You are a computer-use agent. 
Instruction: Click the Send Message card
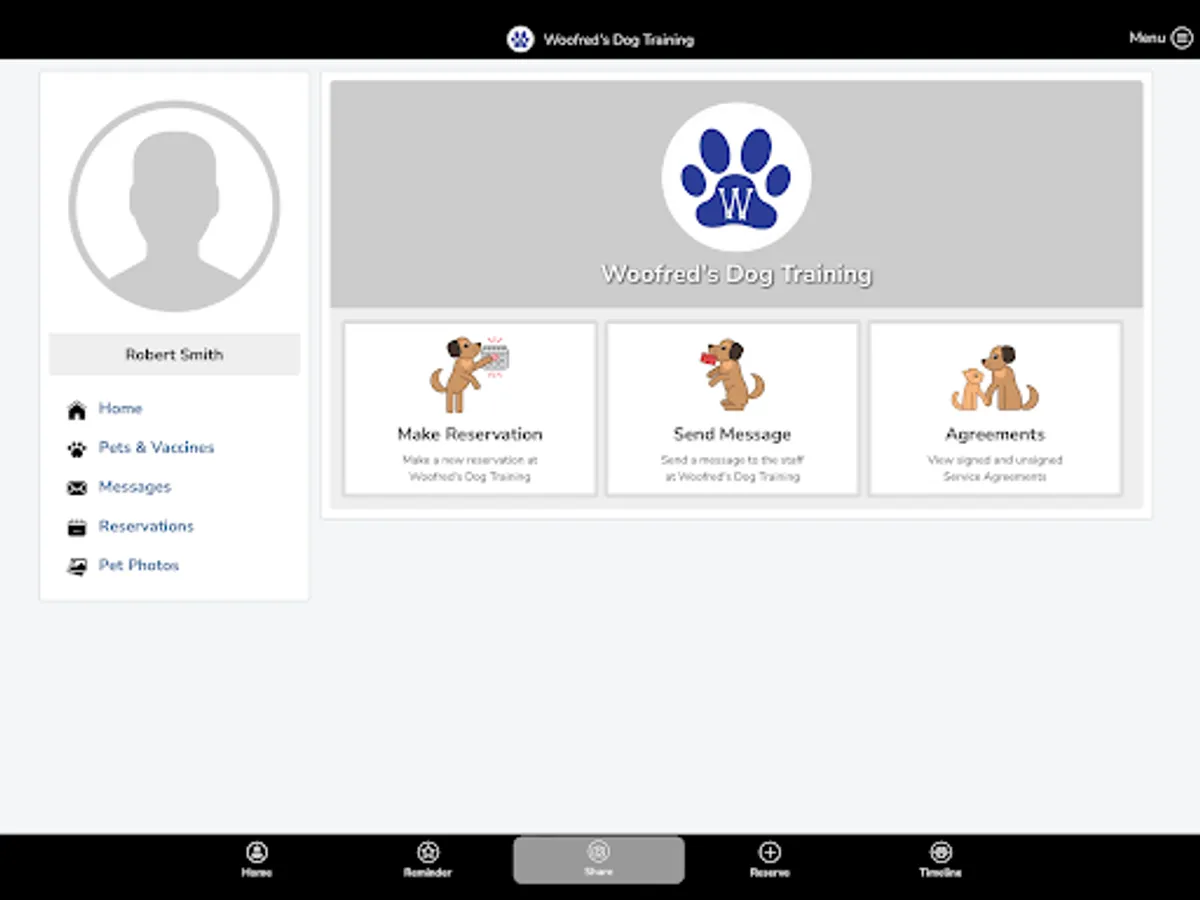tap(732, 407)
